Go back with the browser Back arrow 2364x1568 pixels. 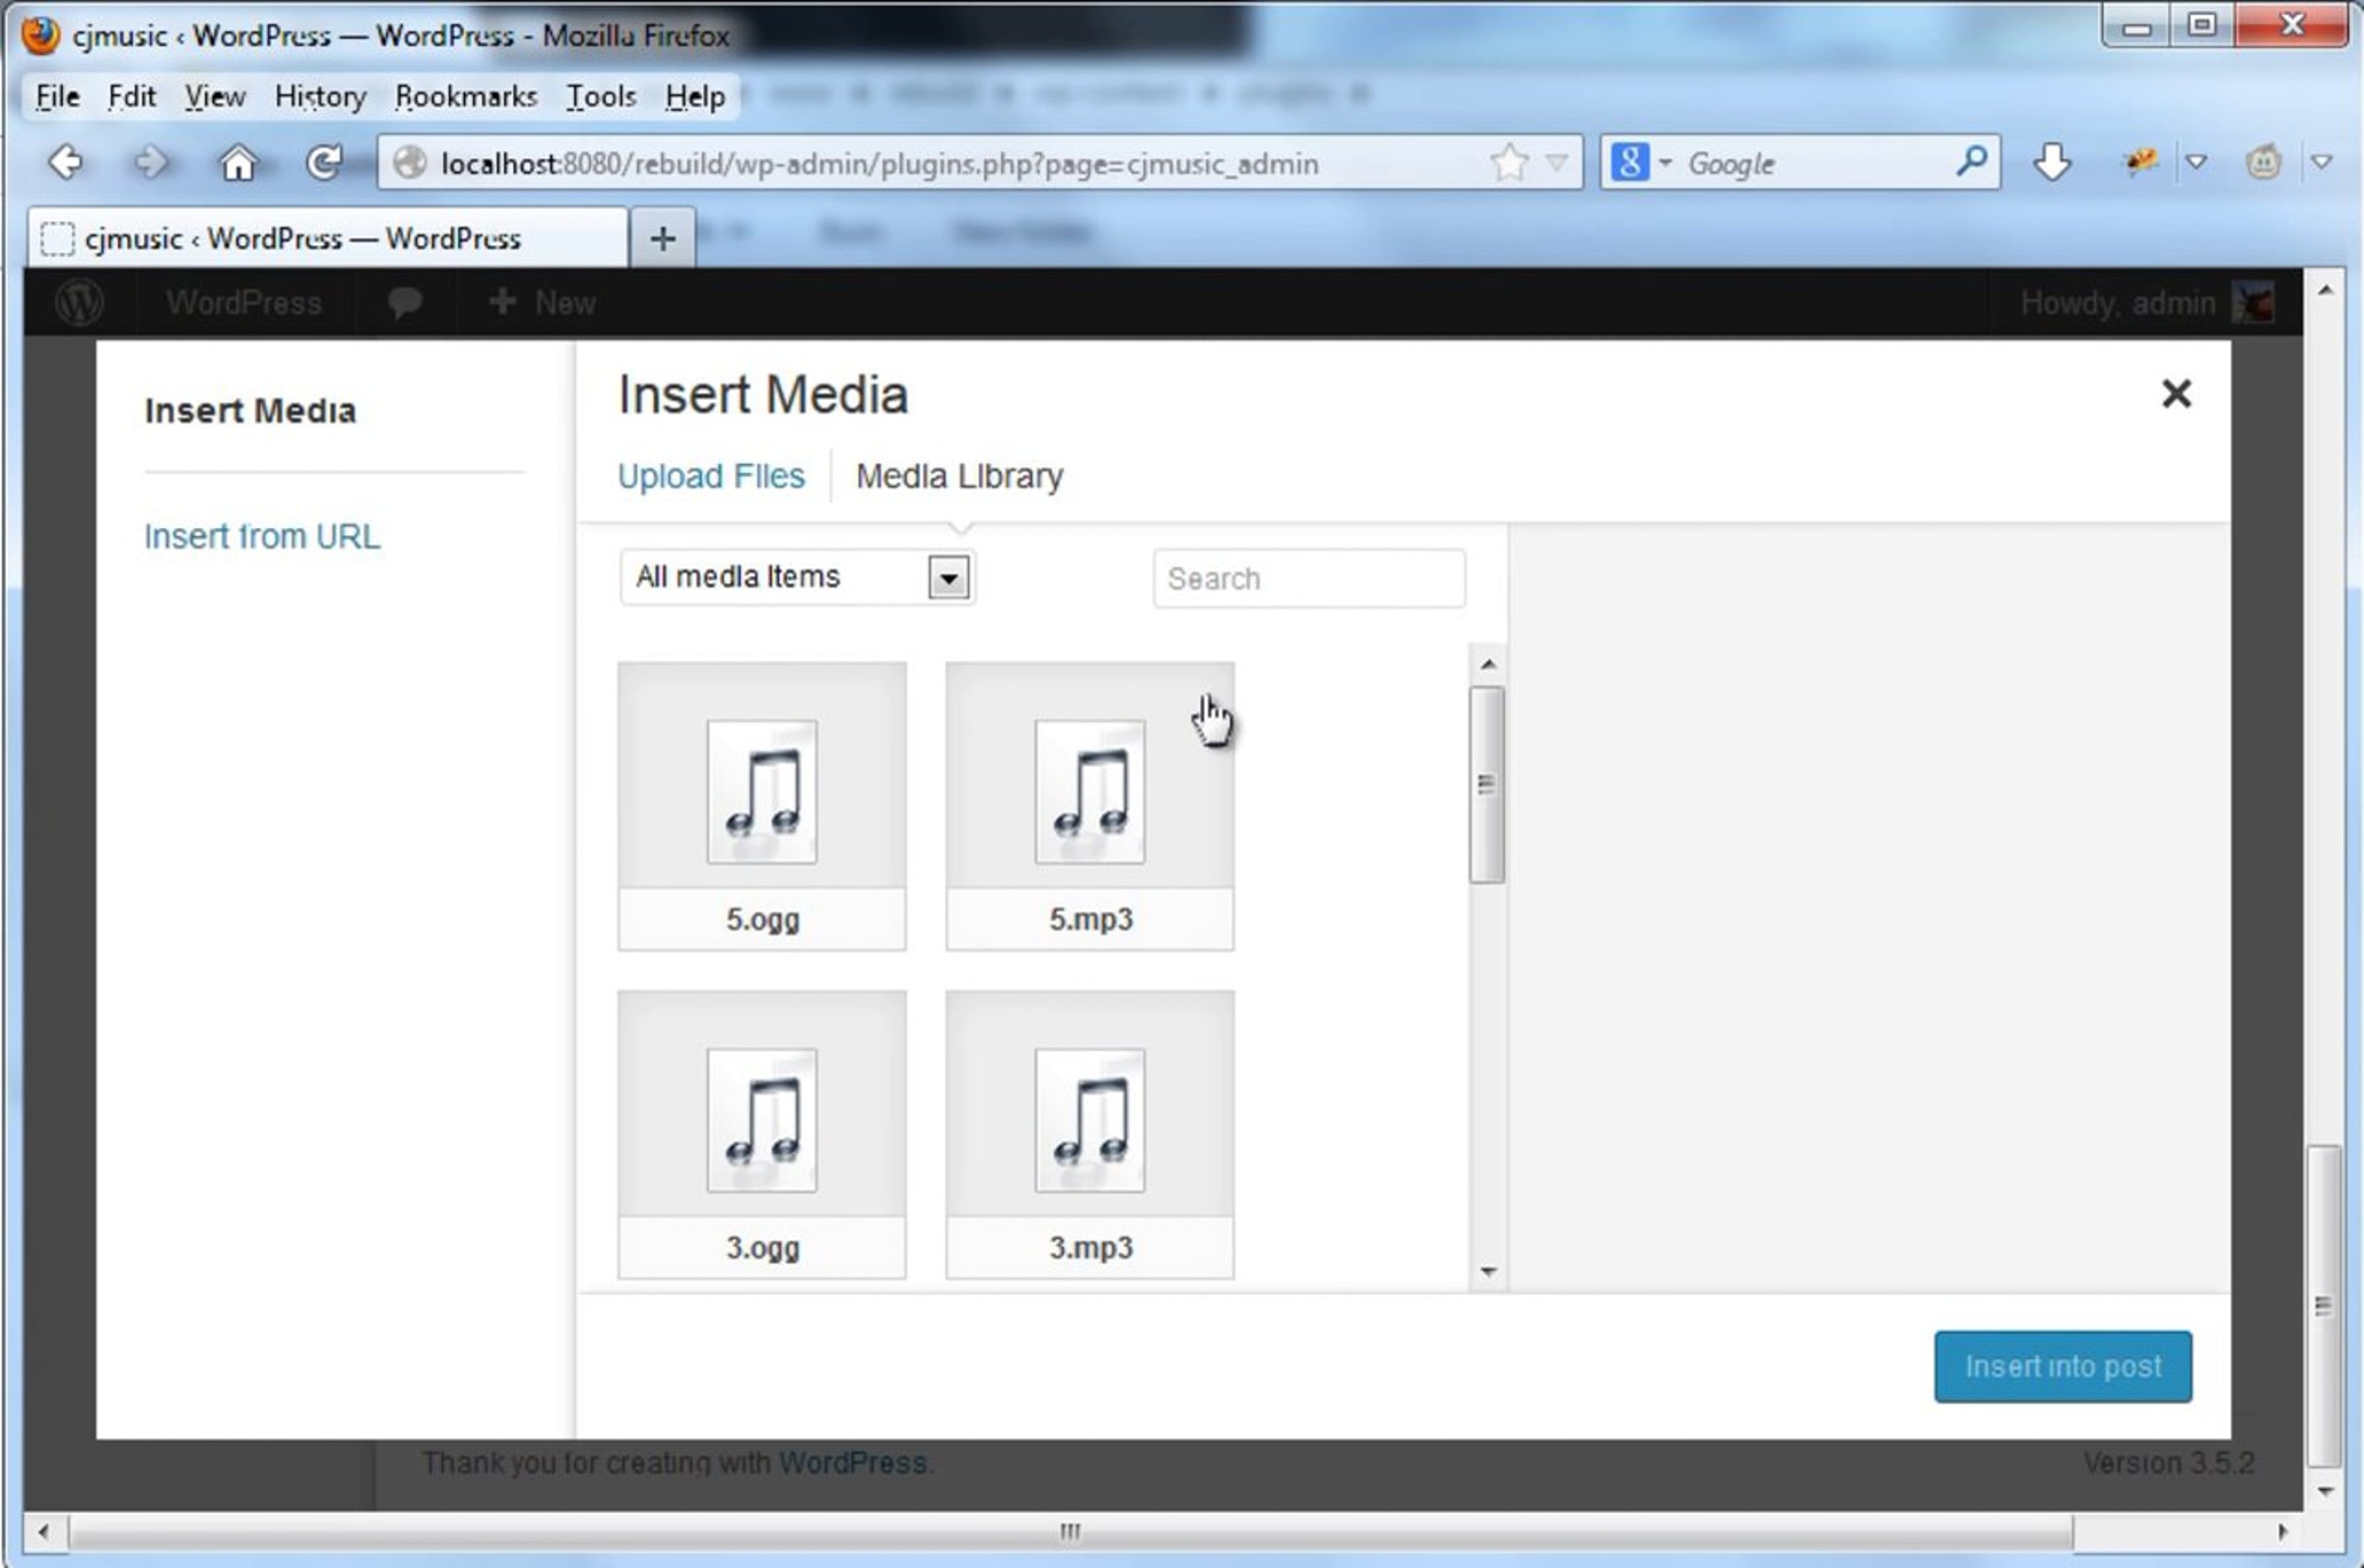pyautogui.click(x=66, y=161)
